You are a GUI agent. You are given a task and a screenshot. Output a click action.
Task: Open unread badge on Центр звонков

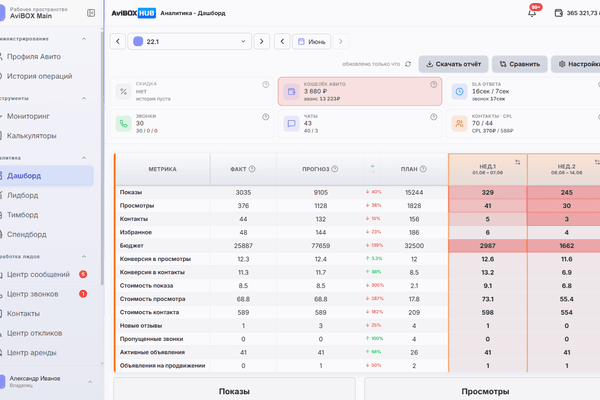pos(83,294)
